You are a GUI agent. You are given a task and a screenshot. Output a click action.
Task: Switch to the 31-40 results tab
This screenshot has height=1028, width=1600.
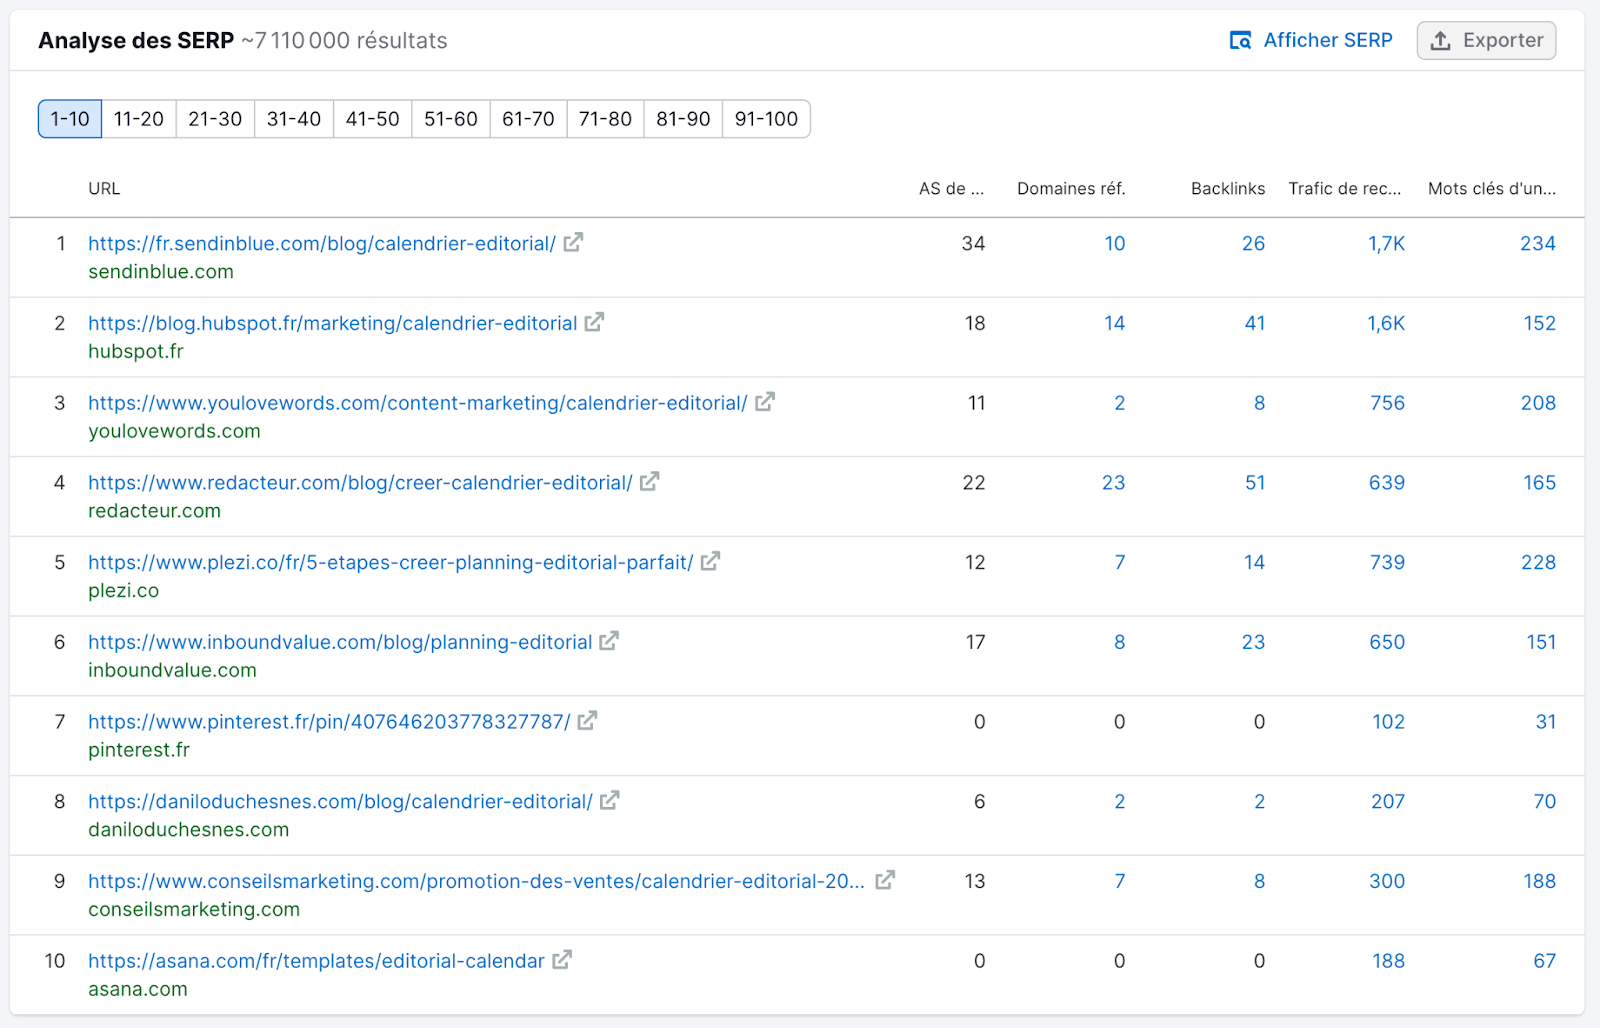[x=294, y=119]
